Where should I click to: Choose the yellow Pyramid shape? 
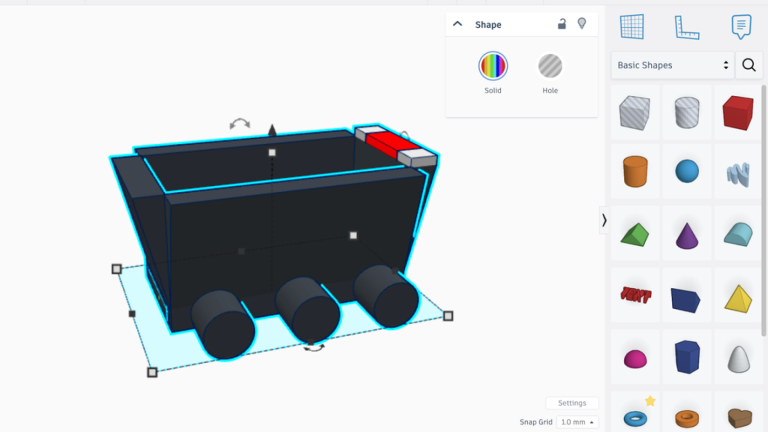(x=738, y=297)
